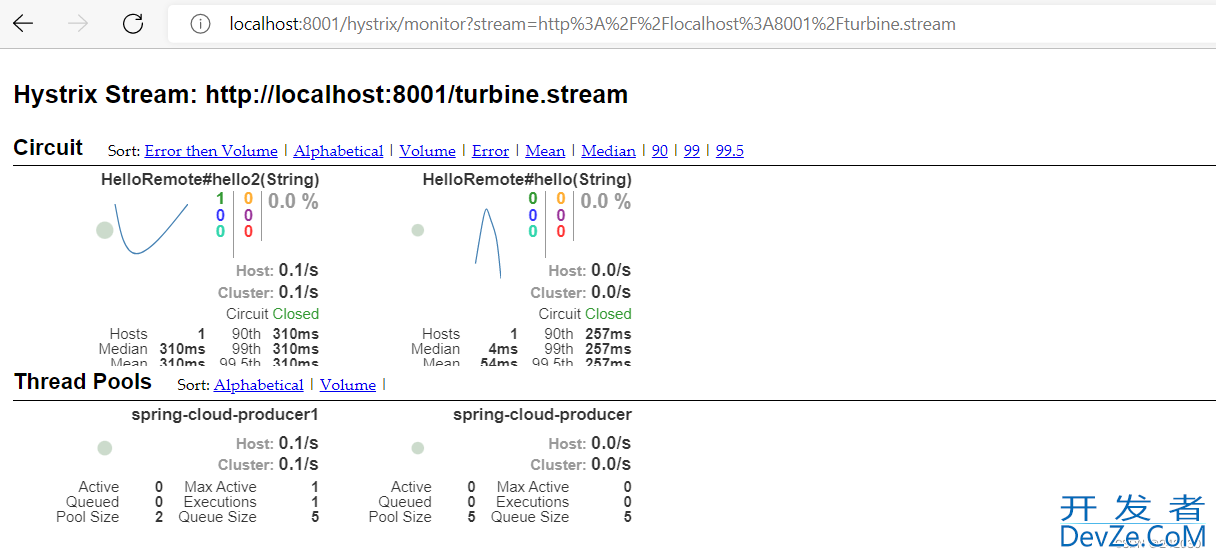
Task: Click the hello2 circuit health circle
Action: (x=105, y=230)
